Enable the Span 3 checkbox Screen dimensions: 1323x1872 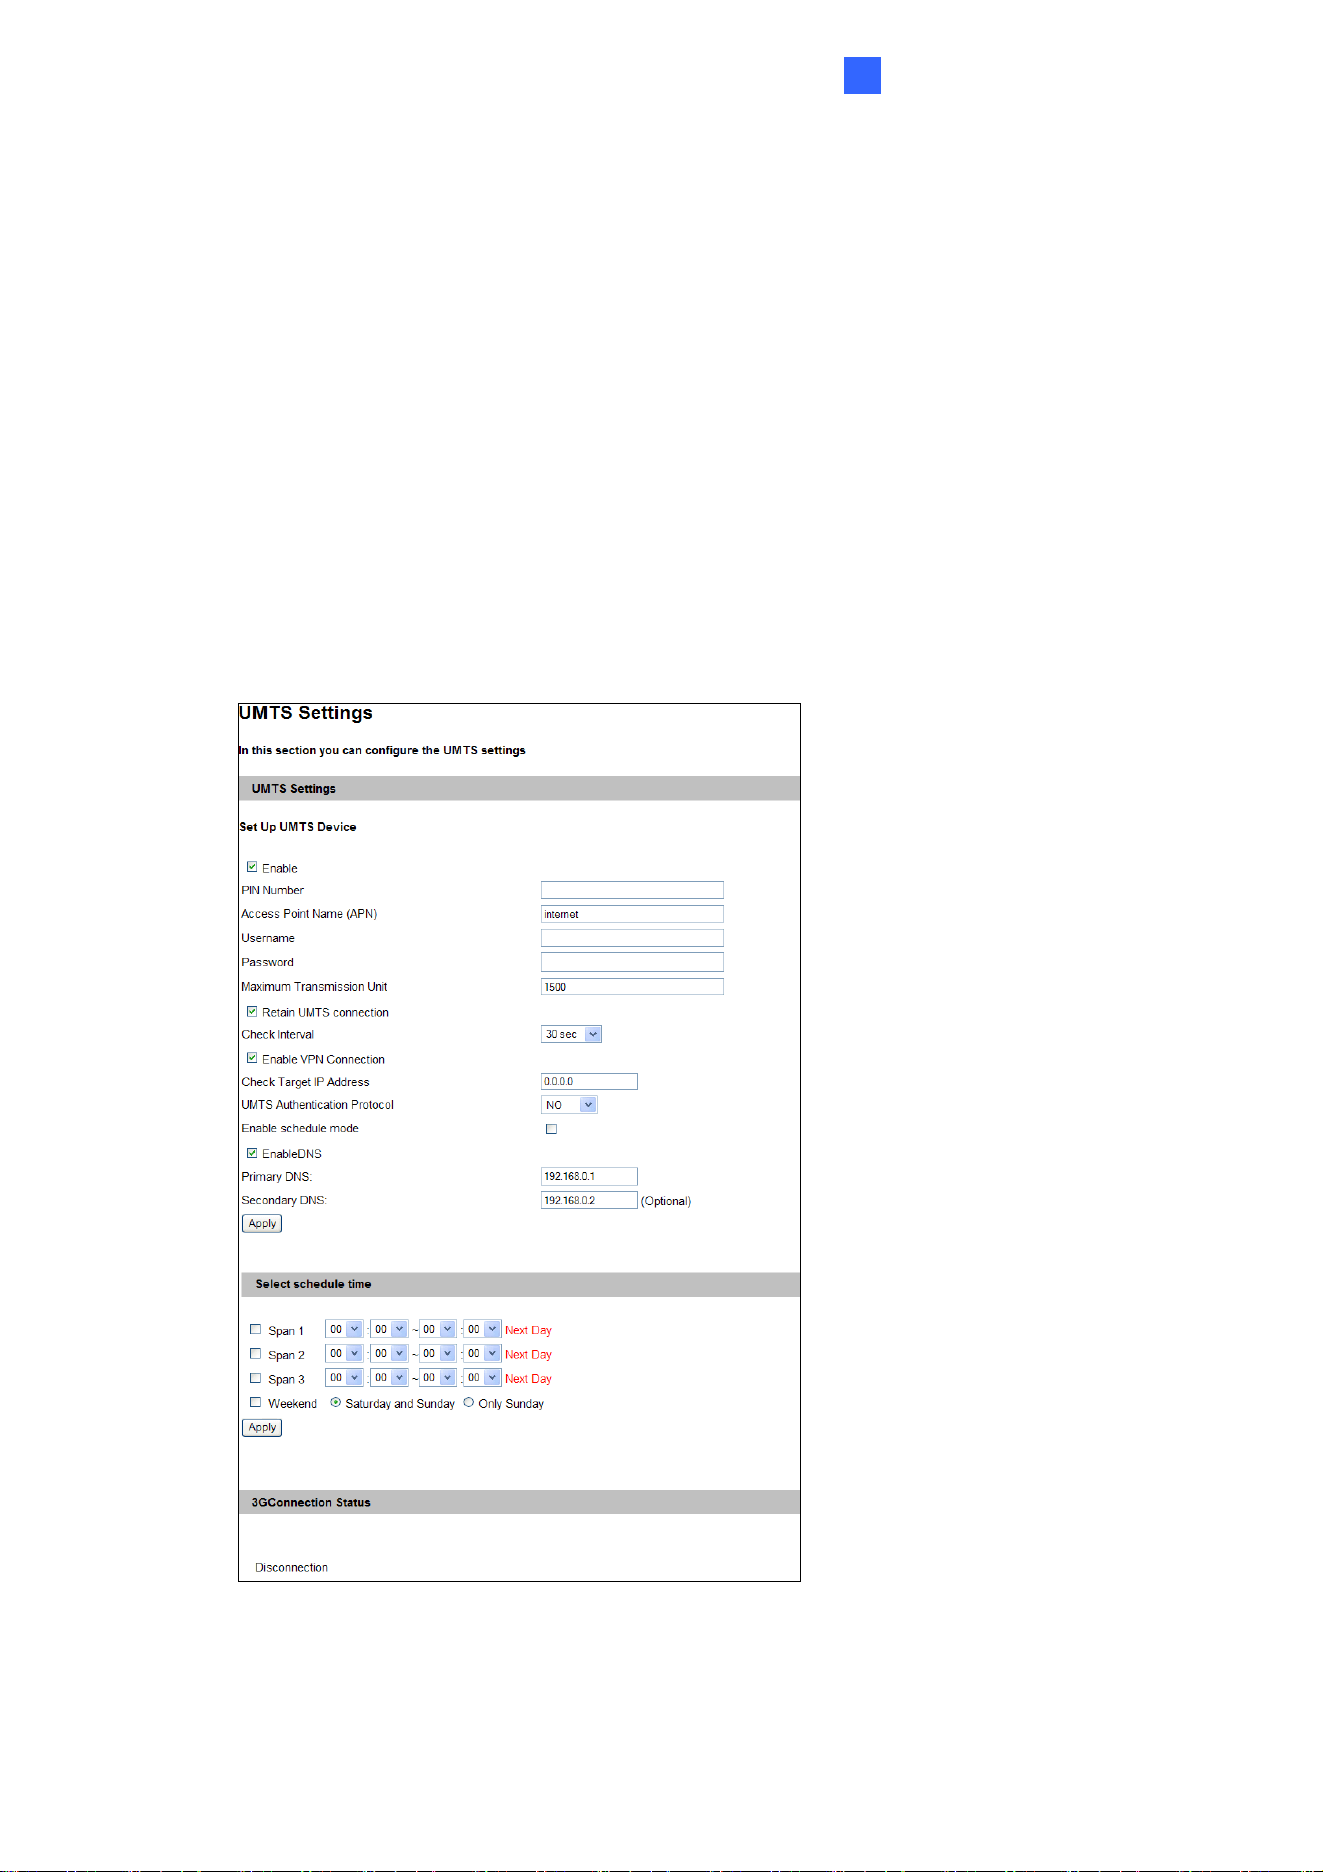click(x=255, y=1378)
